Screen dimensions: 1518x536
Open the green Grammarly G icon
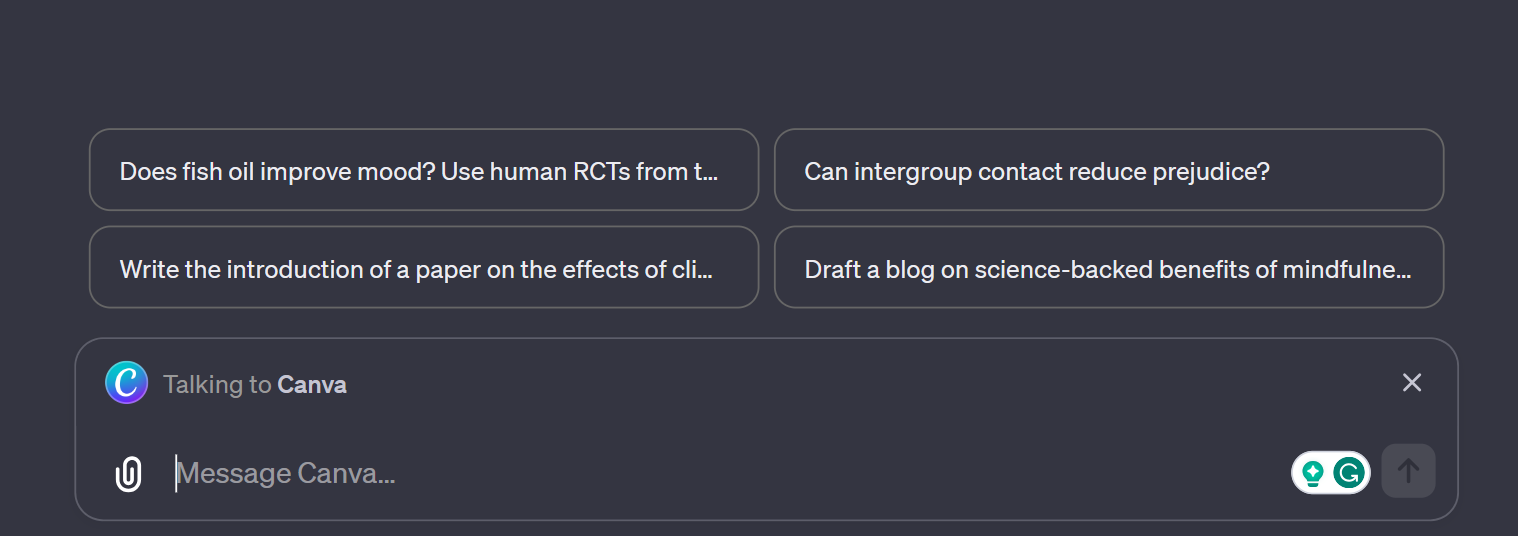[1350, 472]
